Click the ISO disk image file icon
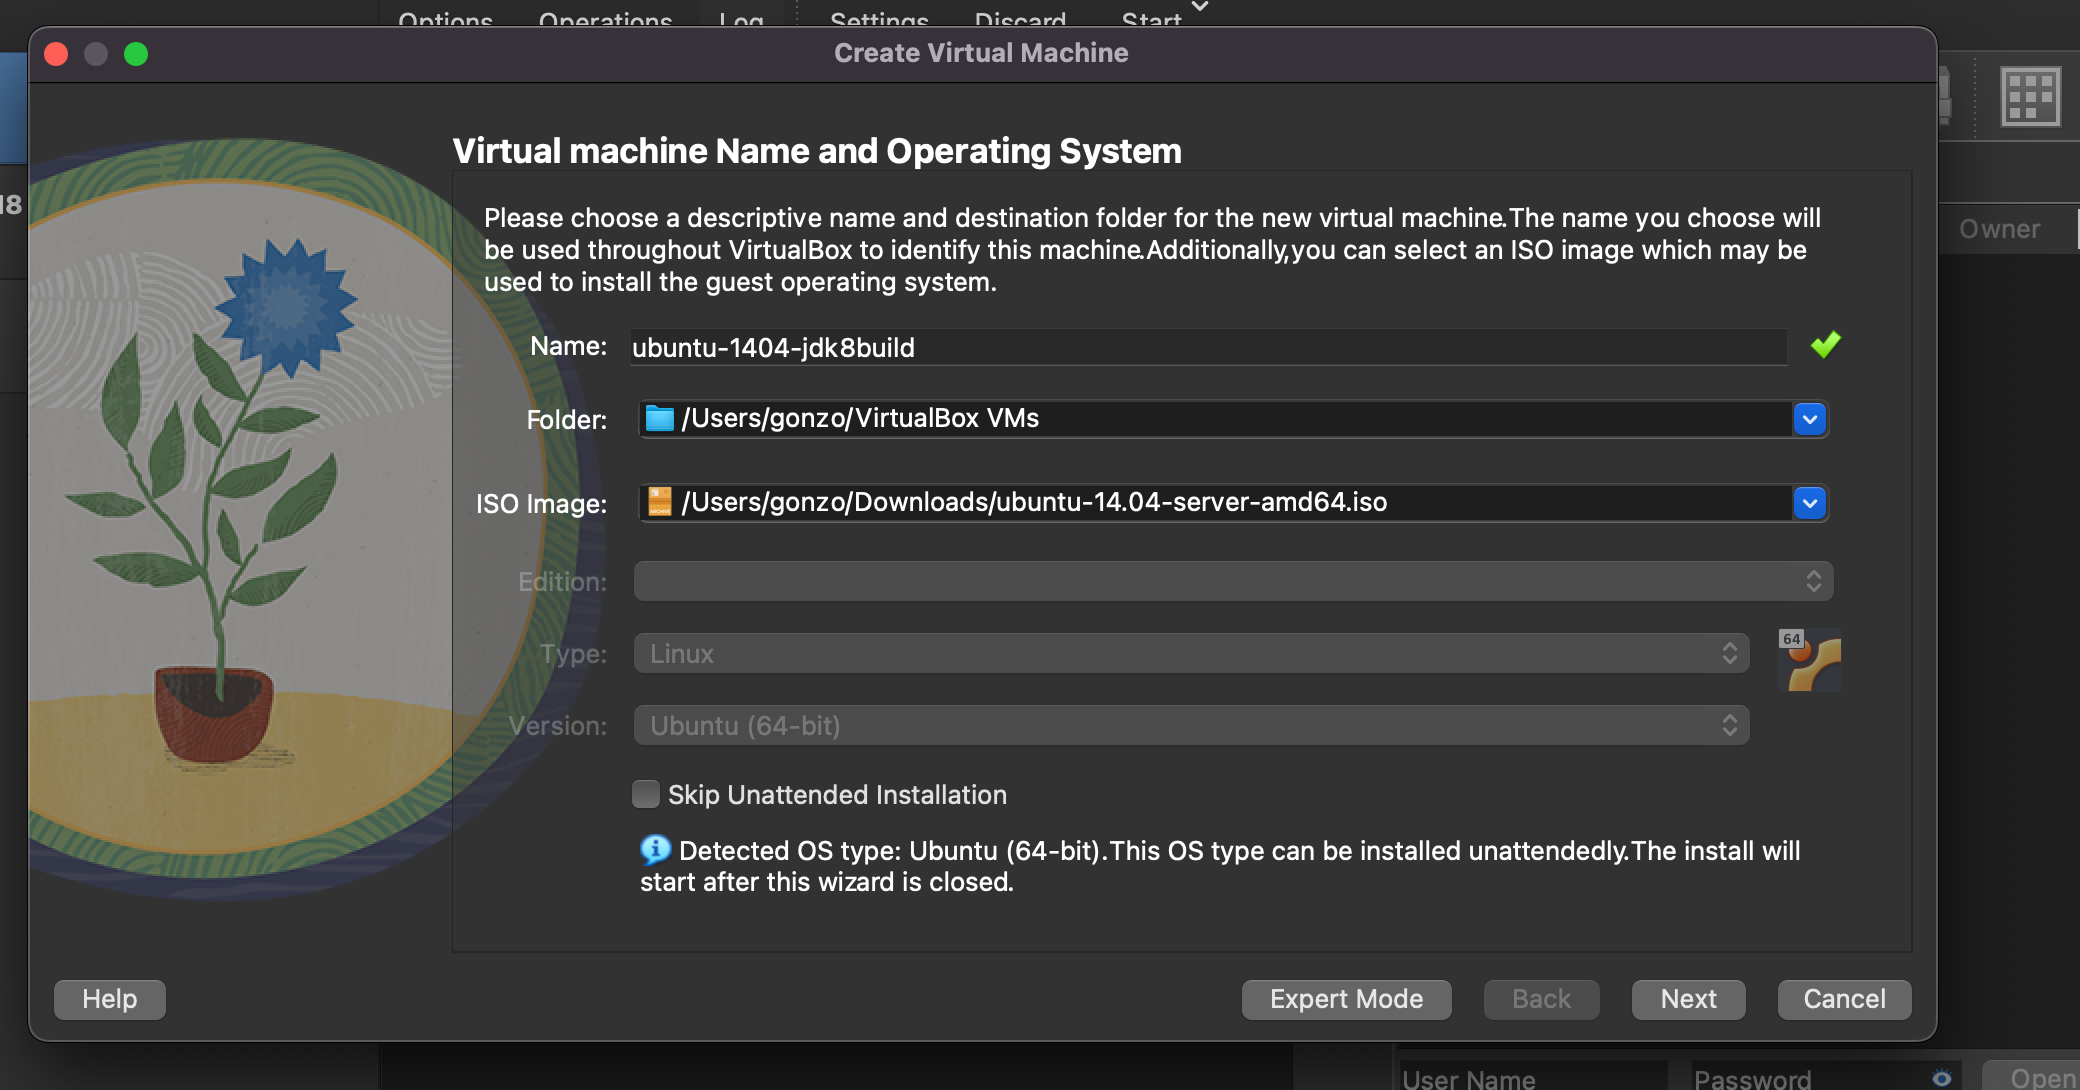 tap(659, 502)
